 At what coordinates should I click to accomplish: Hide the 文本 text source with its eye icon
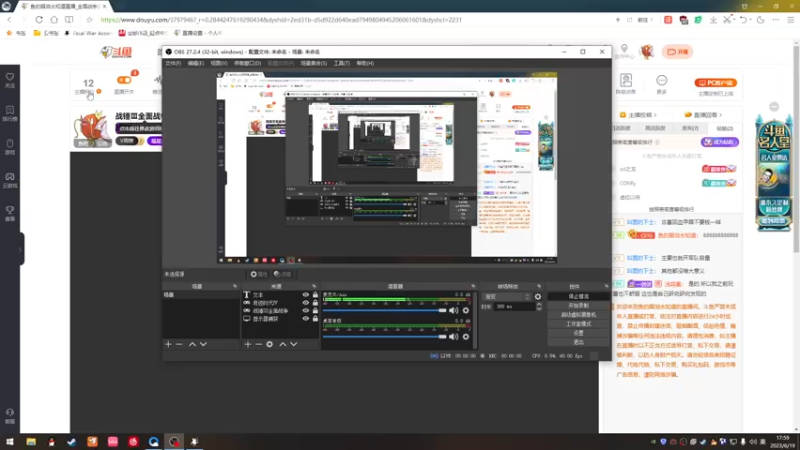(x=306, y=295)
